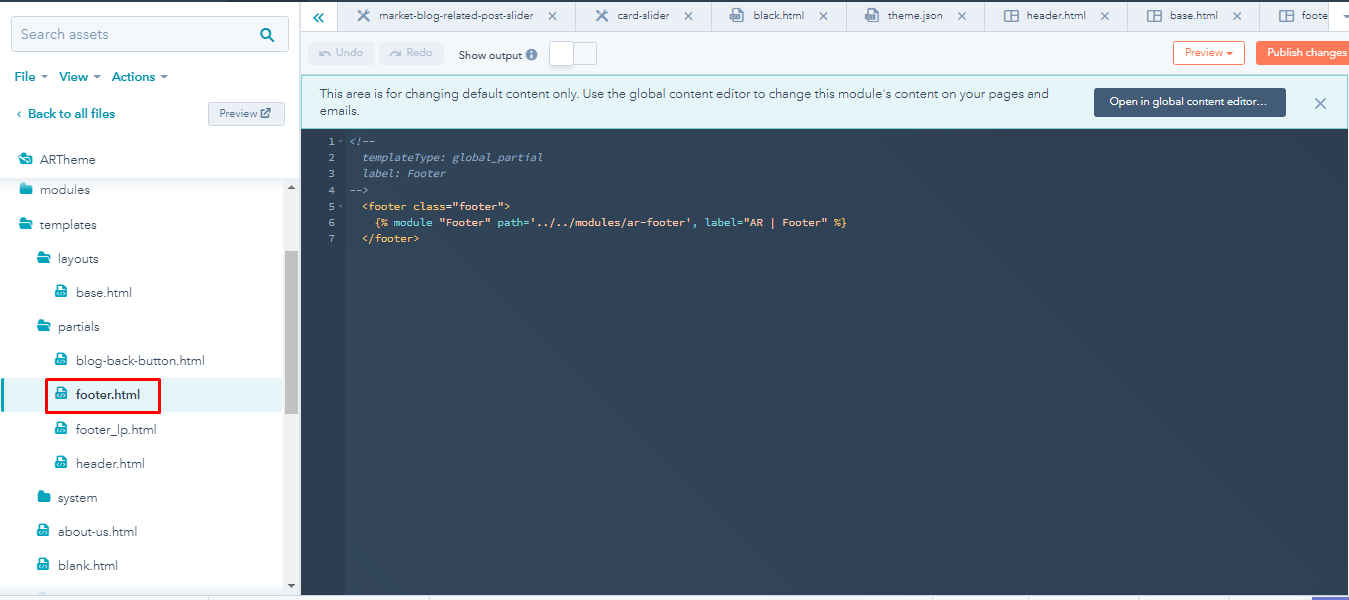Click the Back to all files link

[70, 114]
